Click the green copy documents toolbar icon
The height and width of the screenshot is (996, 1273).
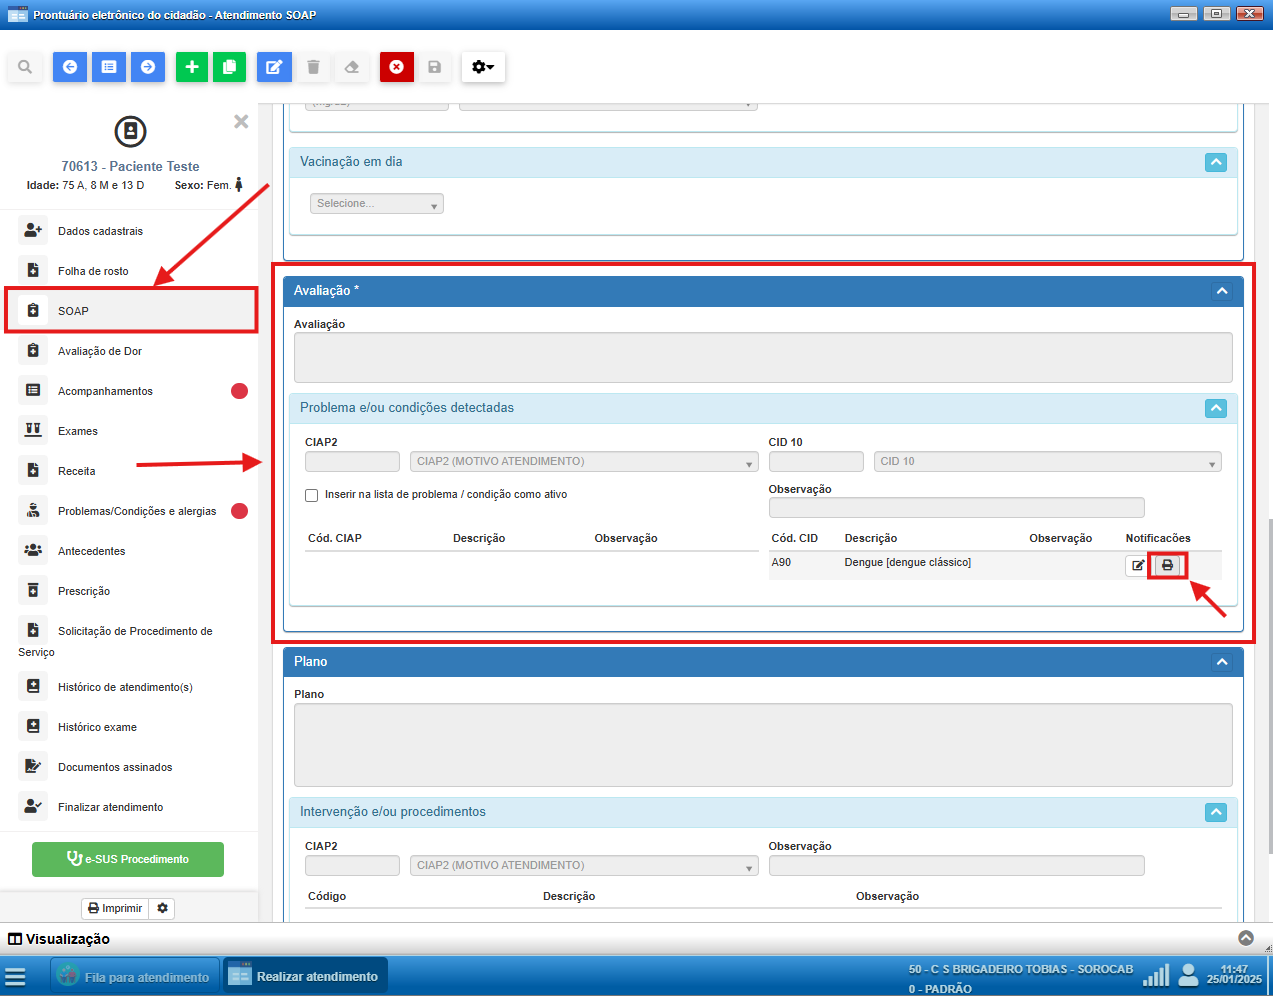pyautogui.click(x=229, y=67)
